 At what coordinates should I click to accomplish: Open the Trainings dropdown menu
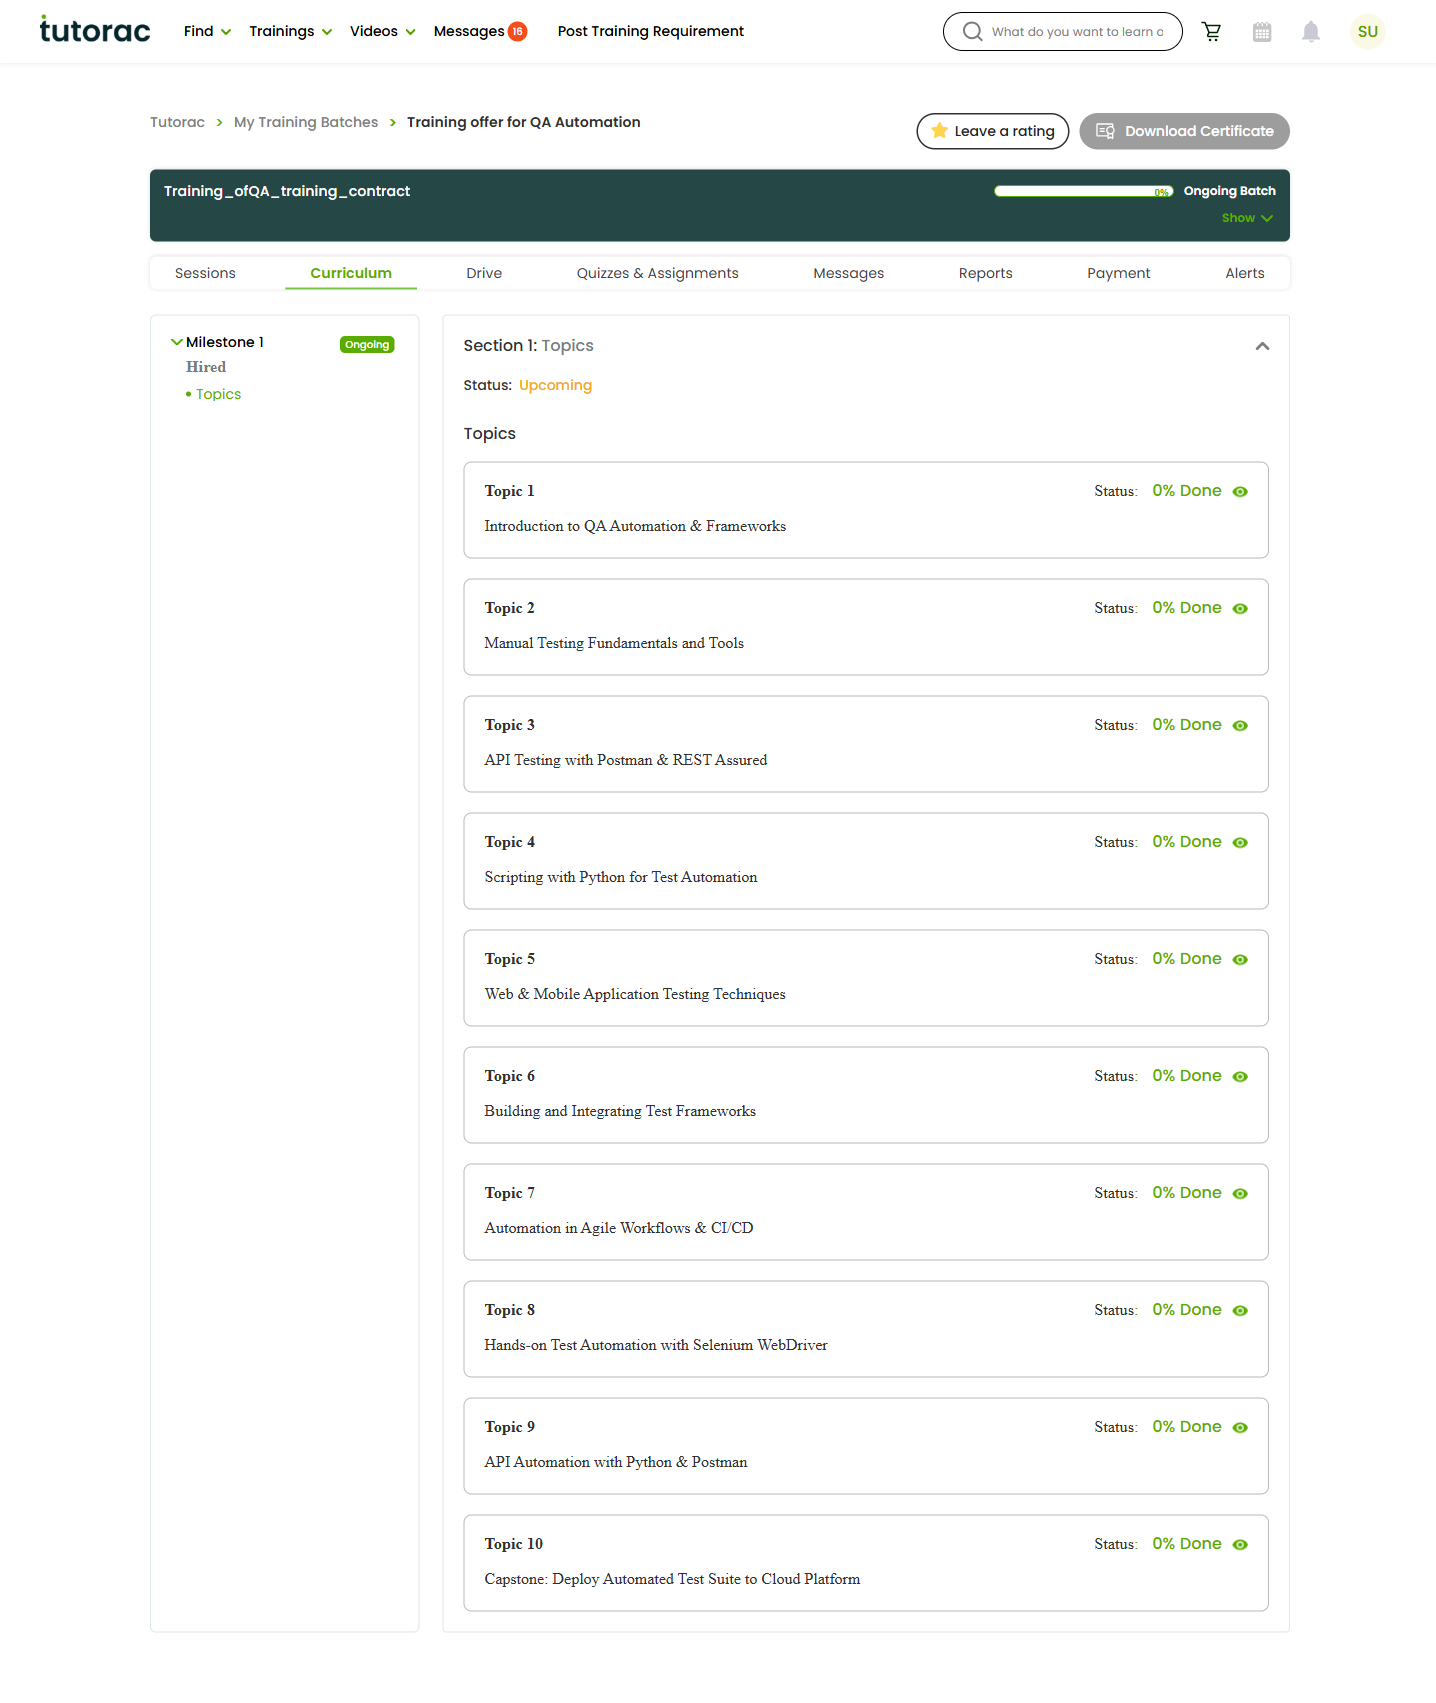coord(290,31)
